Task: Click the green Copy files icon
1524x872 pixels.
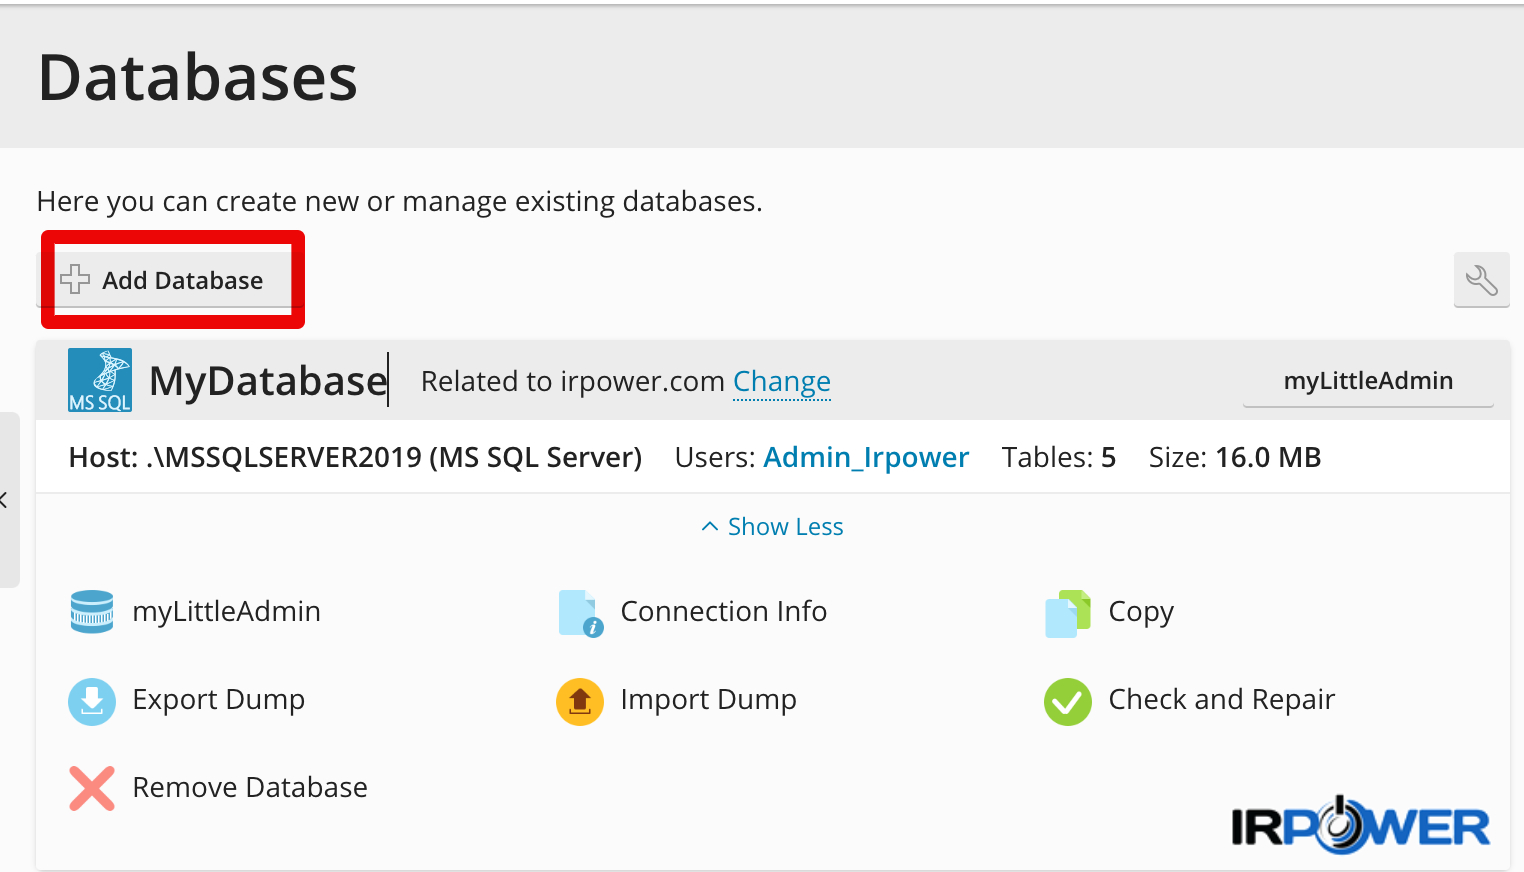Action: [x=1068, y=613]
